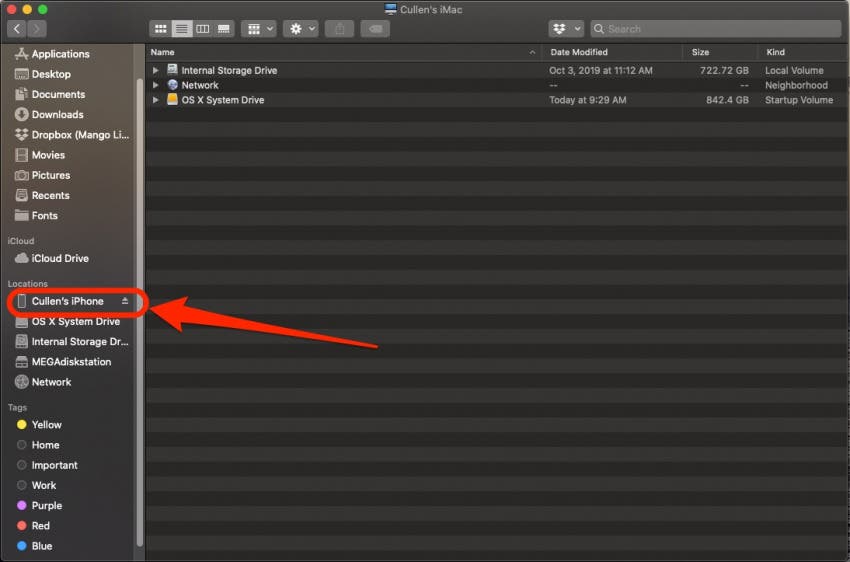Filter by the Work tag
This screenshot has height=562, width=850.
pyautogui.click(x=43, y=486)
